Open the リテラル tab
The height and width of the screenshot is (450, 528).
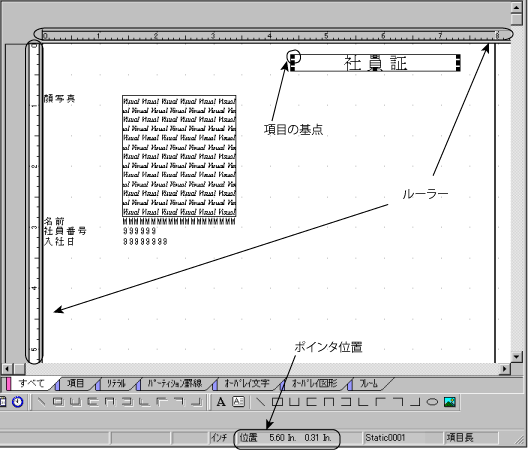pos(116,383)
